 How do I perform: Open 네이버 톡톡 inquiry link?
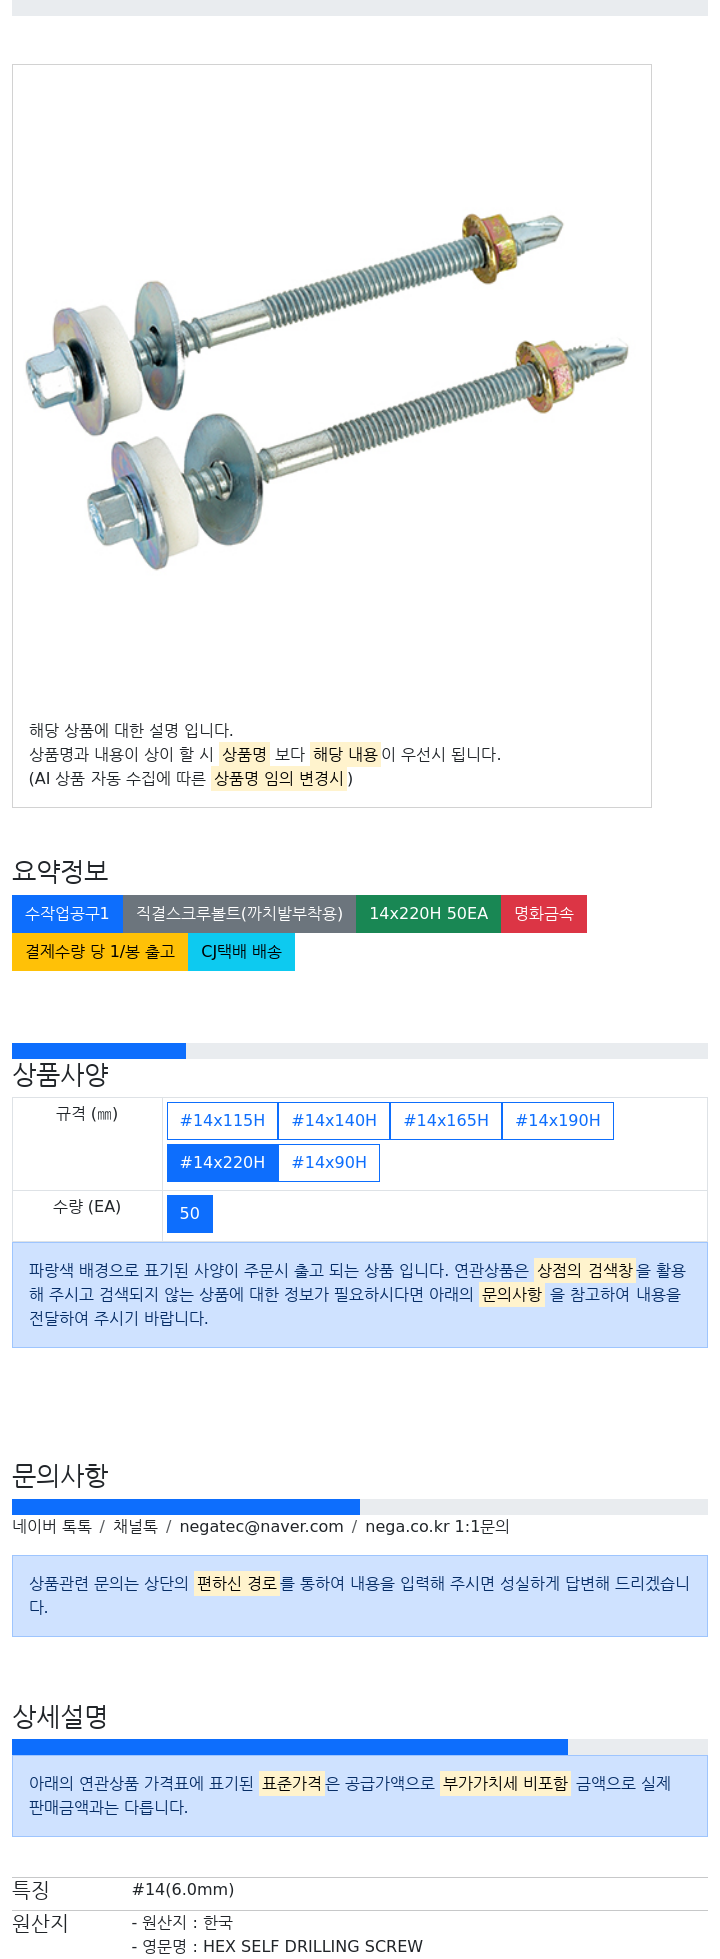coord(52,1526)
